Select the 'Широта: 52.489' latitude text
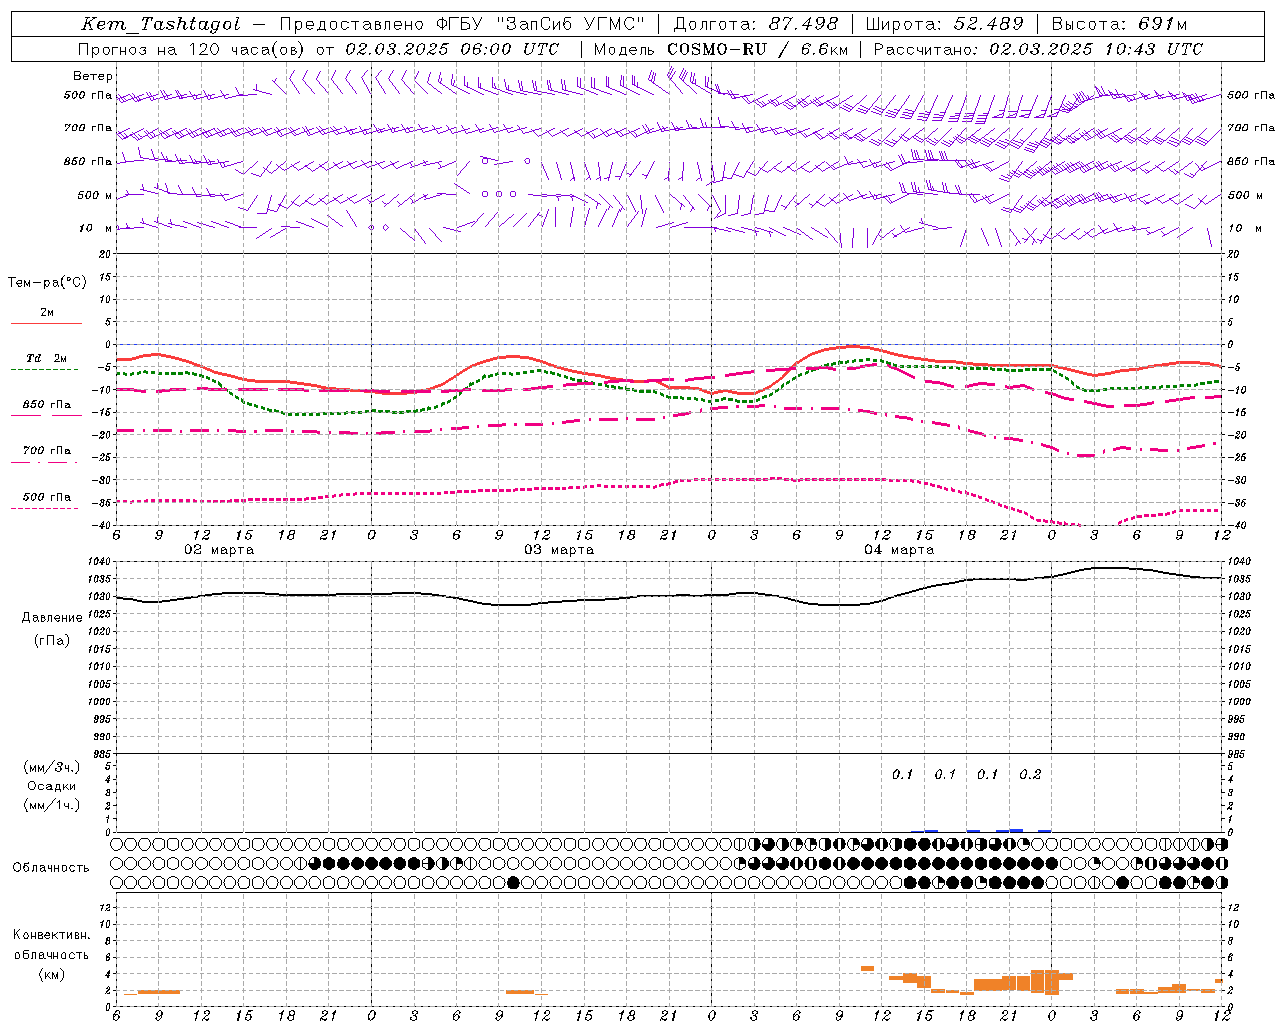This screenshot has width=1280, height=1024. click(944, 24)
